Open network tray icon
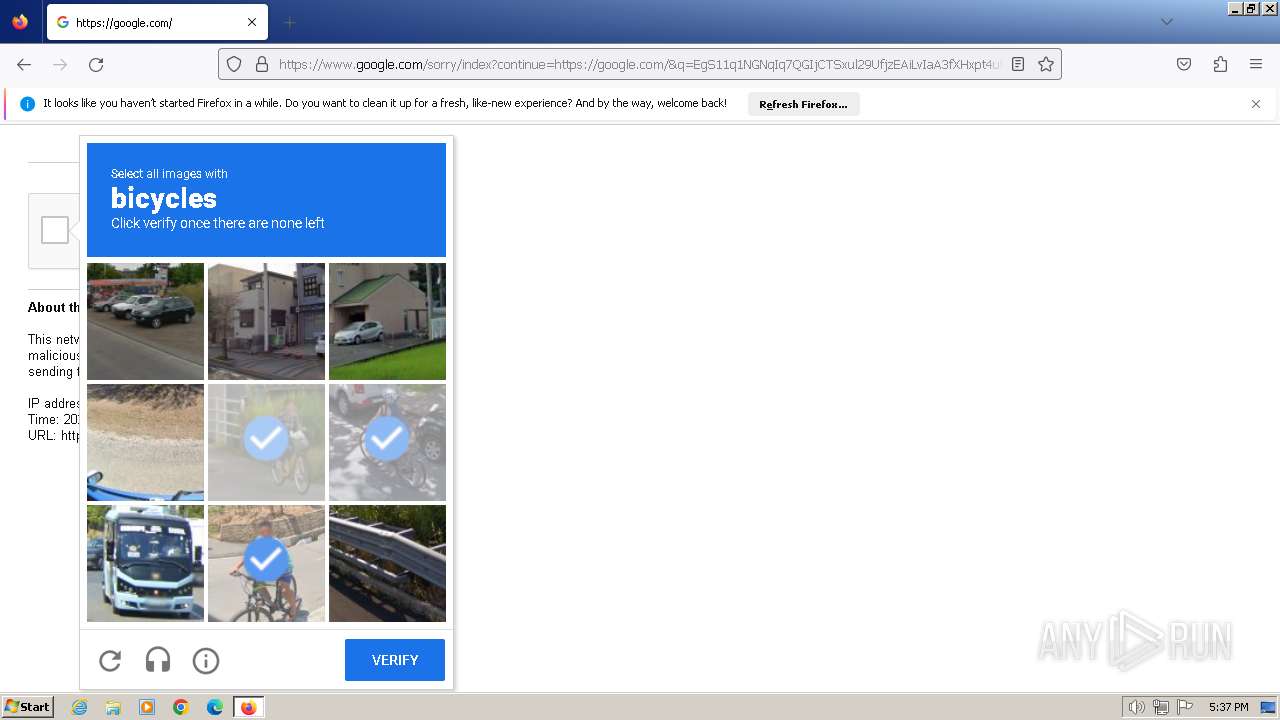The height and width of the screenshot is (720, 1280). pyautogui.click(x=1161, y=707)
